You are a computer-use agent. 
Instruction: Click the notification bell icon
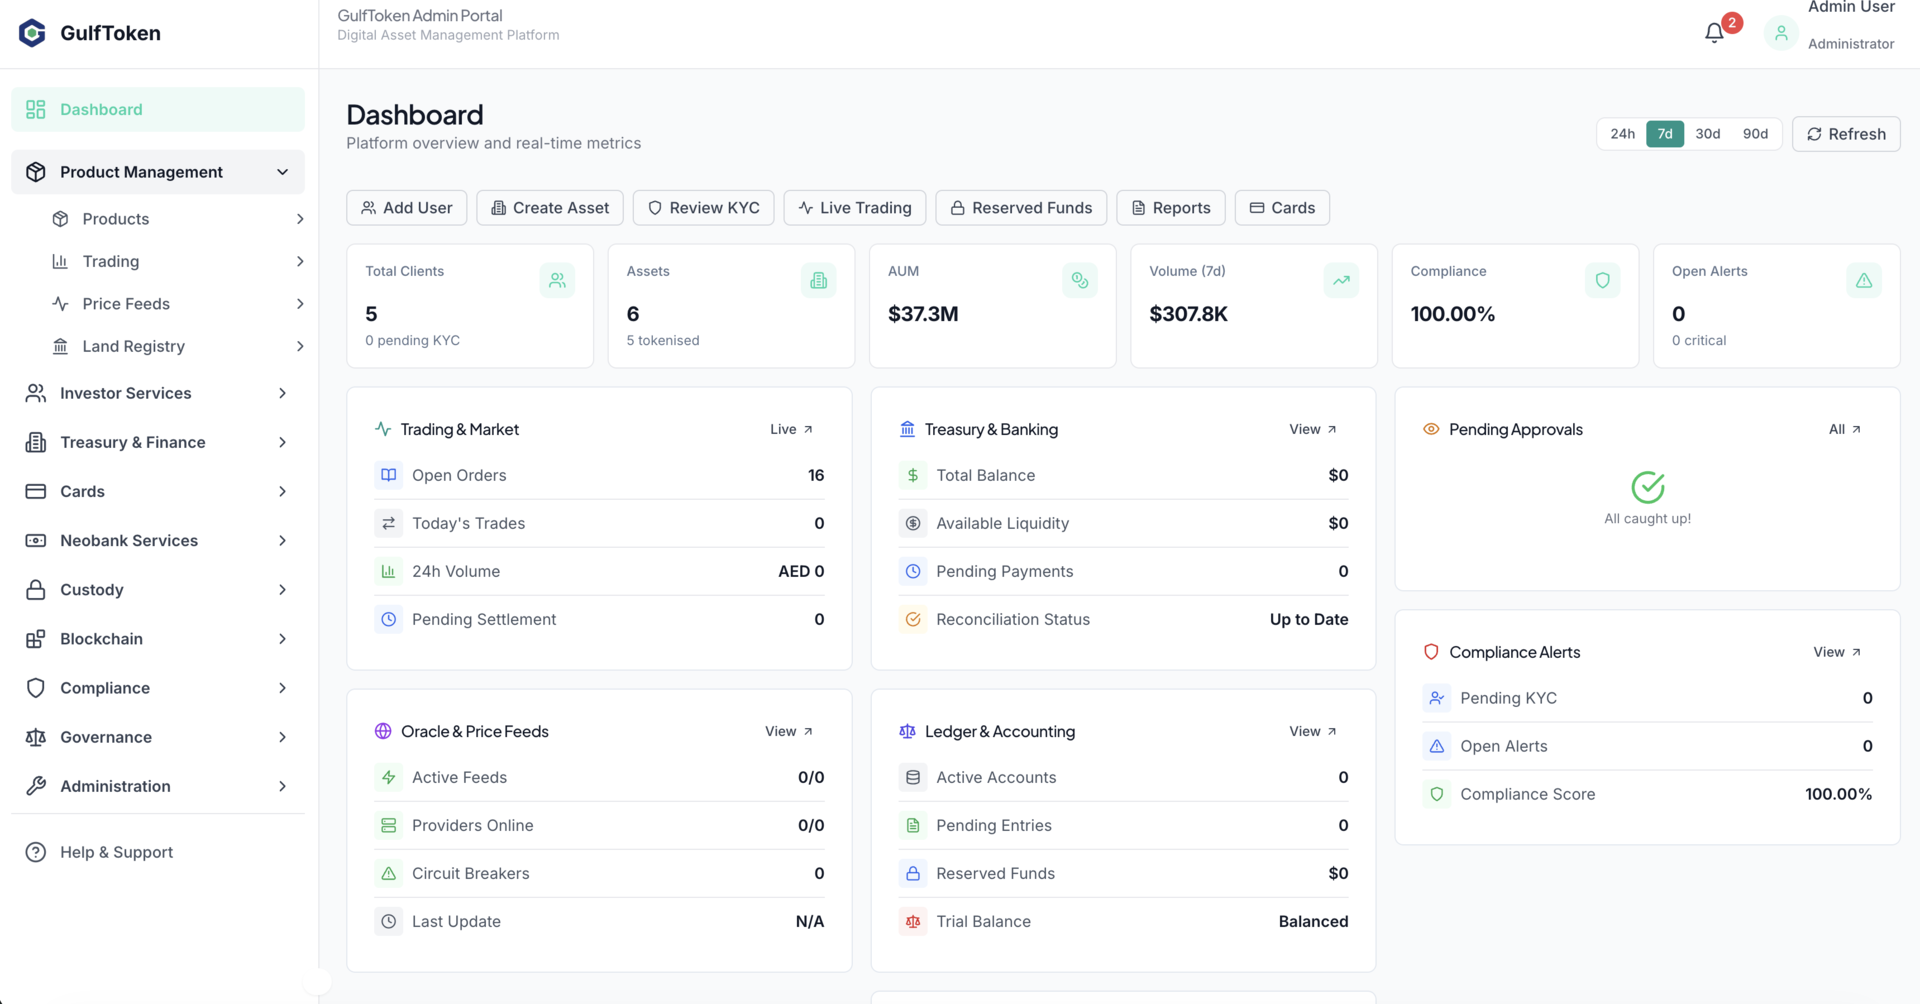(x=1714, y=32)
